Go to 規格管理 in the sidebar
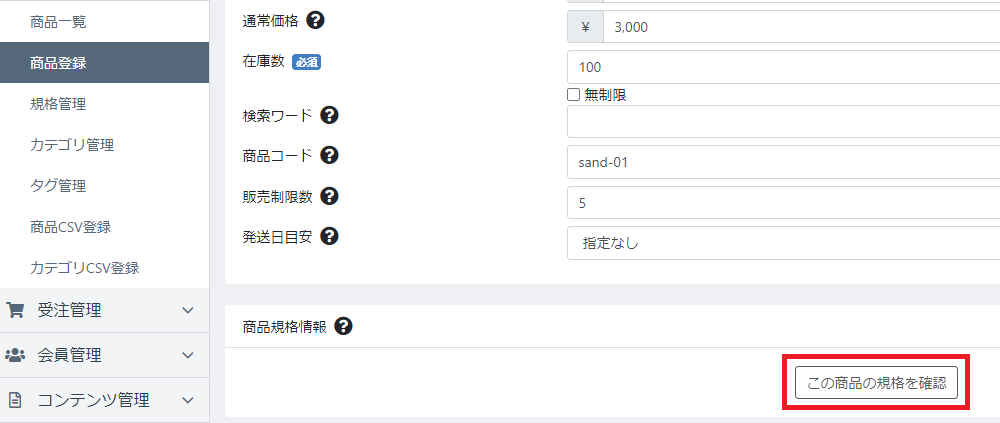 click(x=58, y=104)
